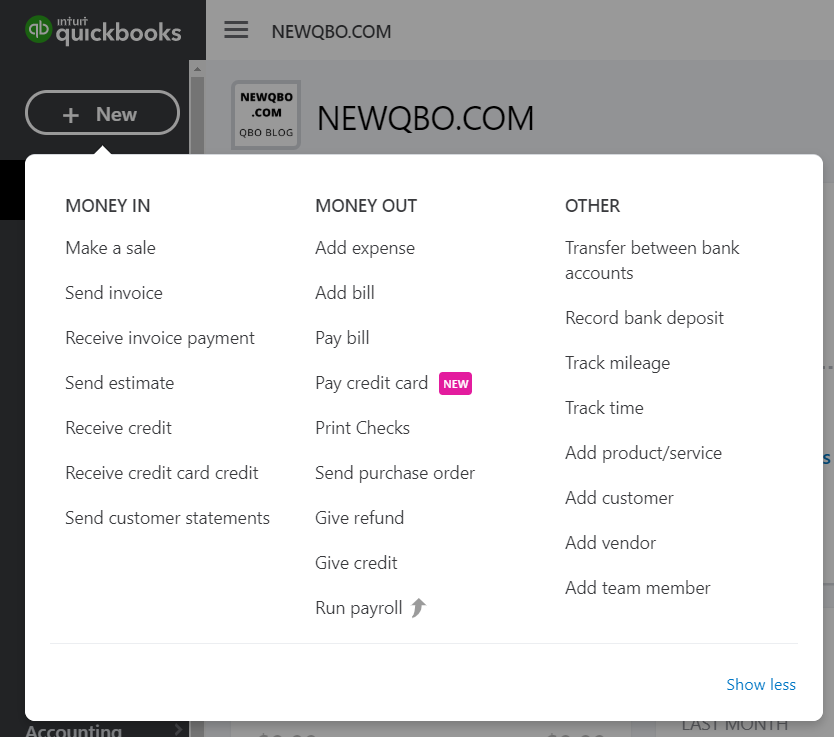Choose Send estimate

point(120,383)
